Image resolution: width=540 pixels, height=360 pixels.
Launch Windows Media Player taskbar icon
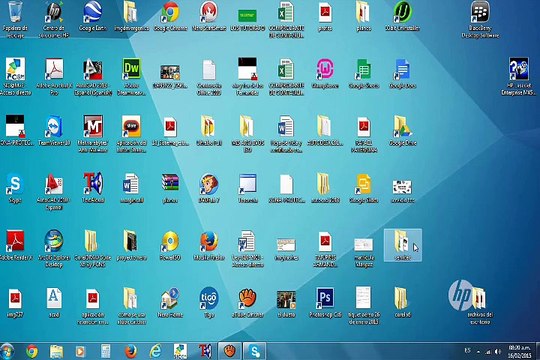pyautogui.click(x=81, y=351)
